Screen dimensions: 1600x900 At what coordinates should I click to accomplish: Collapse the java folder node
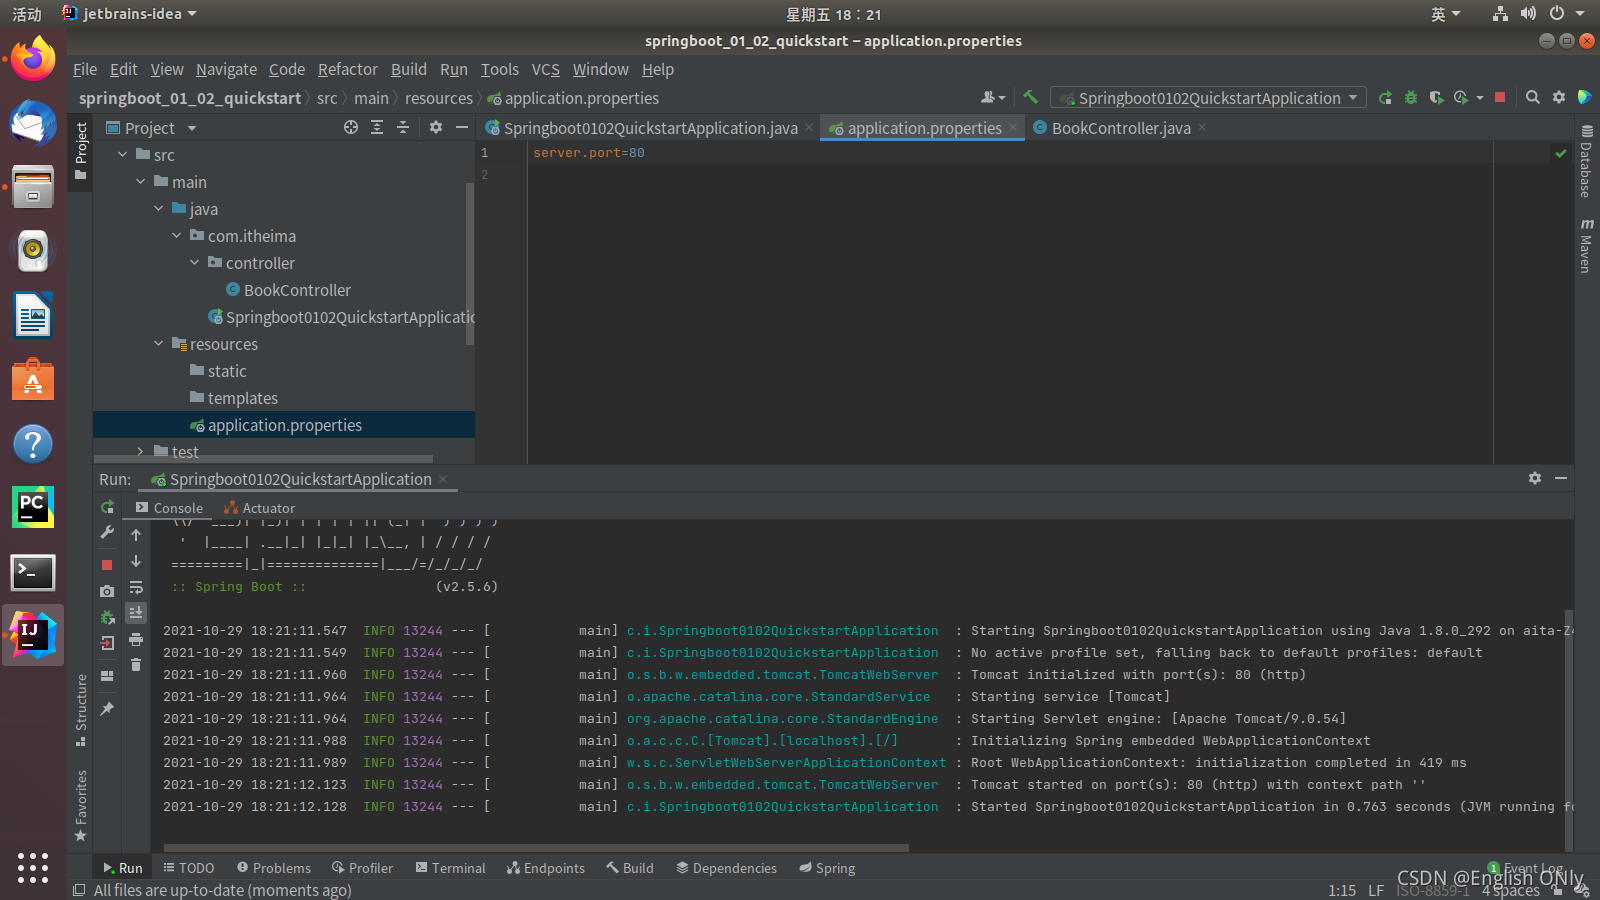click(x=159, y=208)
